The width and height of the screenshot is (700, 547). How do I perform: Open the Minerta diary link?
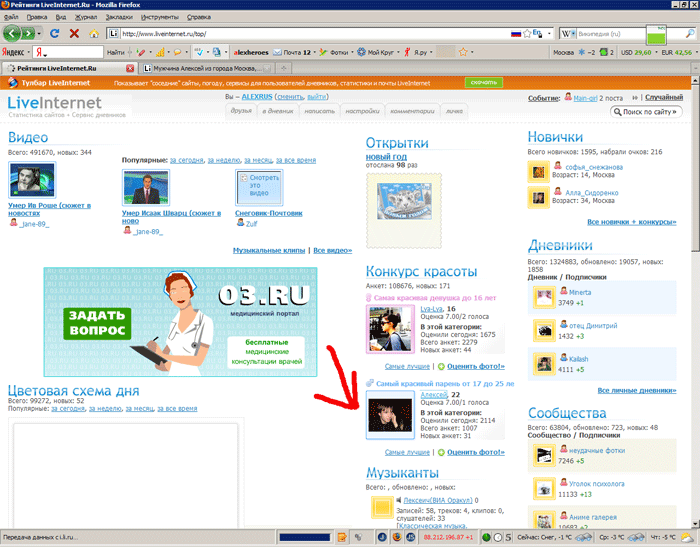click(x=580, y=292)
